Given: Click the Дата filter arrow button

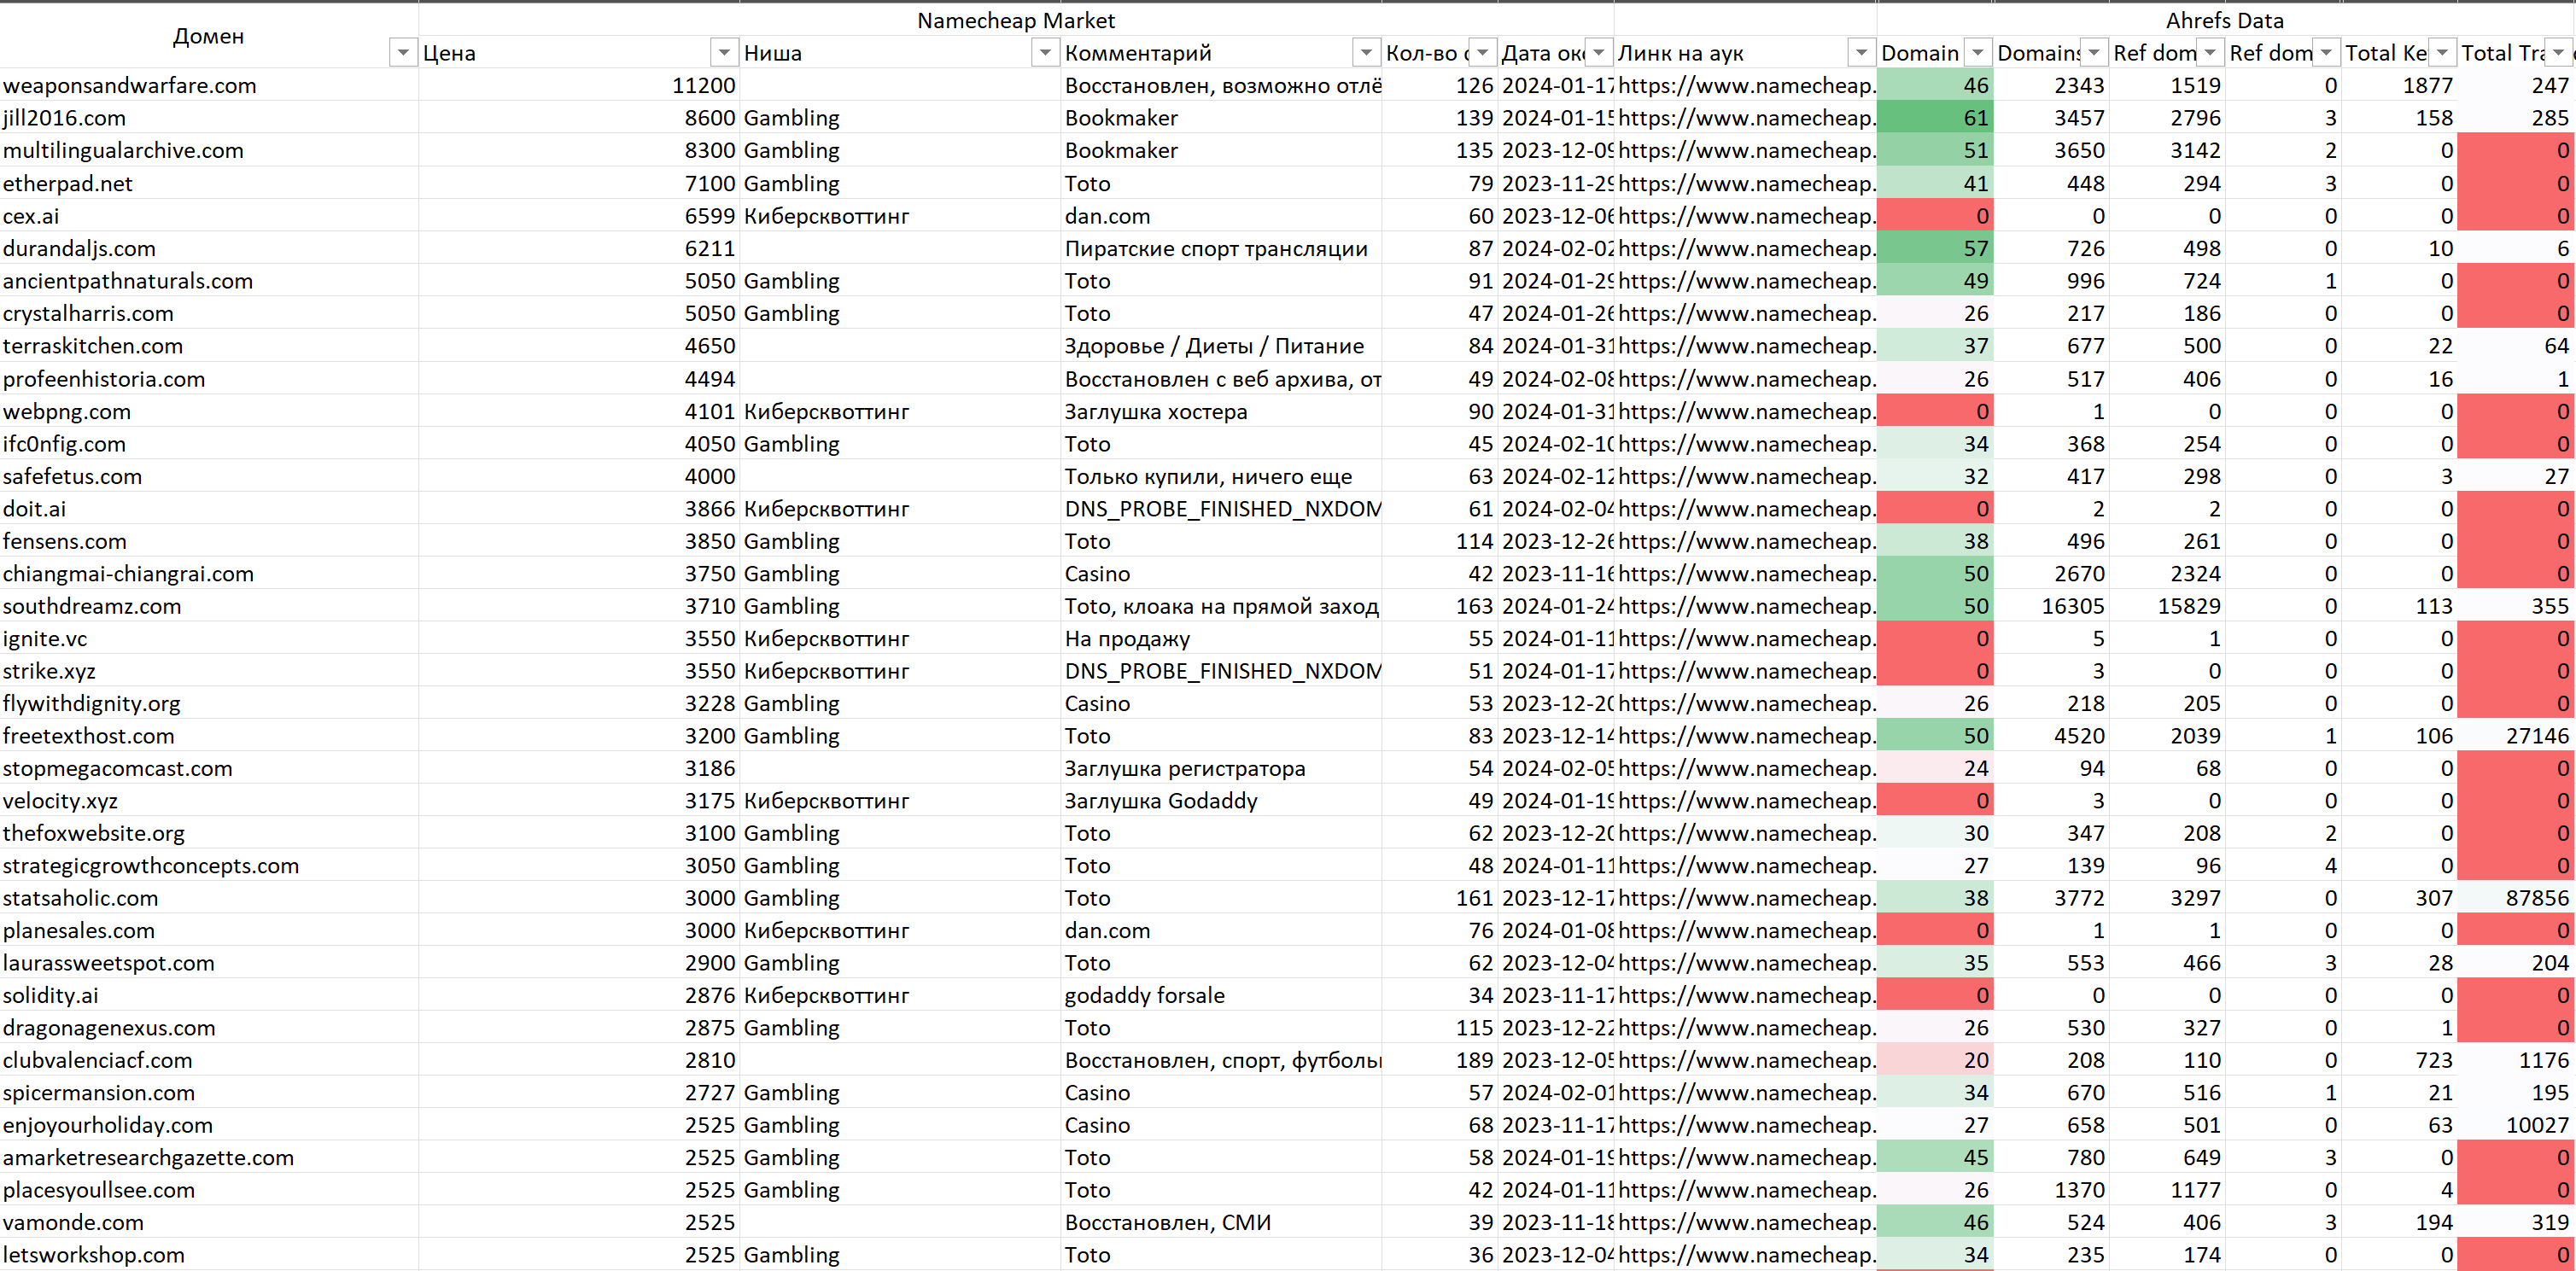Looking at the screenshot, I should point(1599,53).
